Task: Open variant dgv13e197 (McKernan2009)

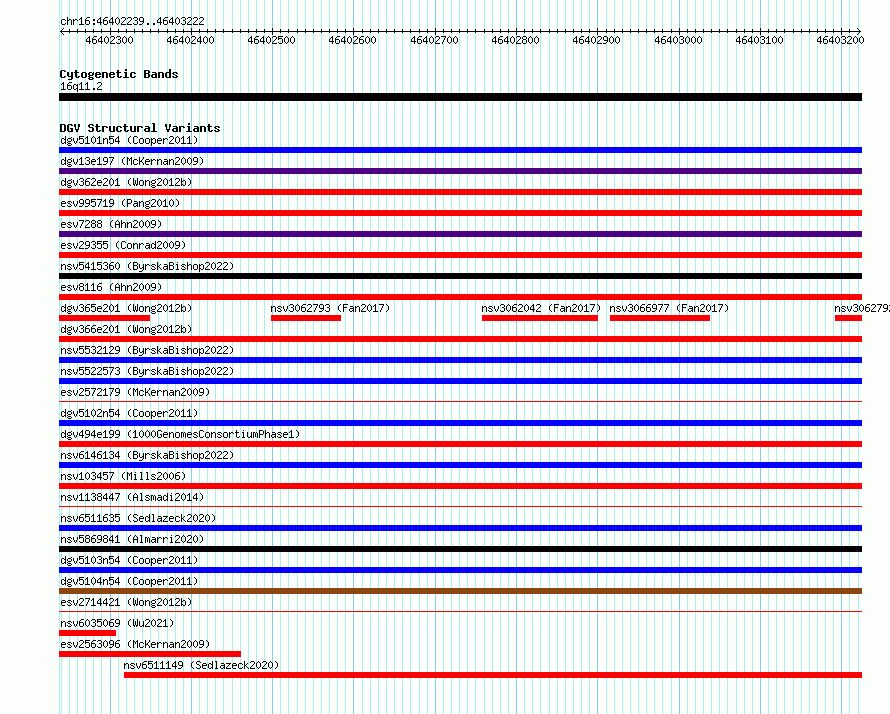Action: pyautogui.click(x=132, y=161)
